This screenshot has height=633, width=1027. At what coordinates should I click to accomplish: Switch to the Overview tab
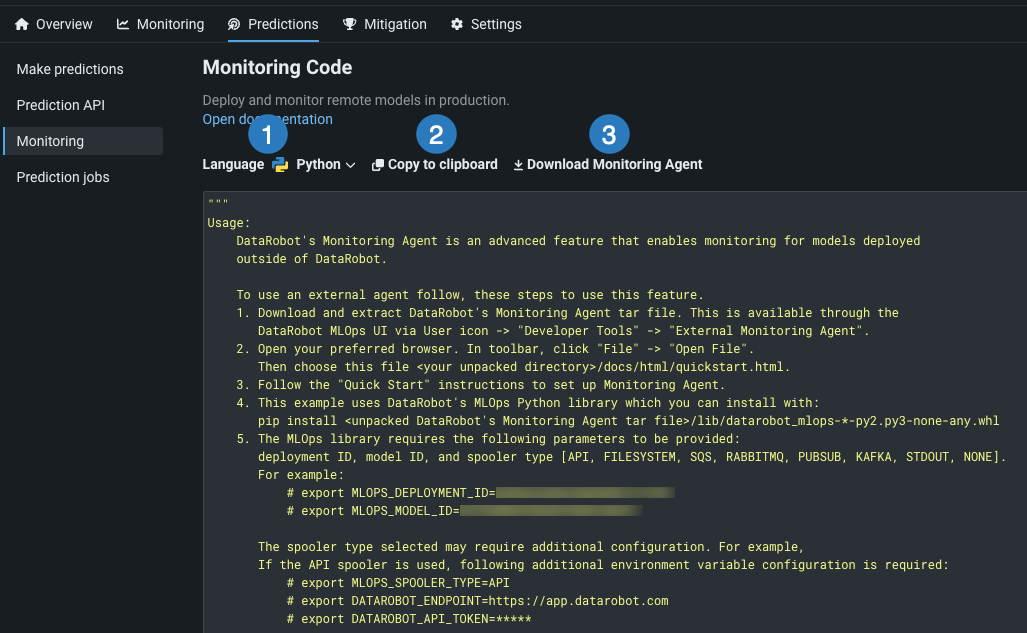[x=64, y=24]
